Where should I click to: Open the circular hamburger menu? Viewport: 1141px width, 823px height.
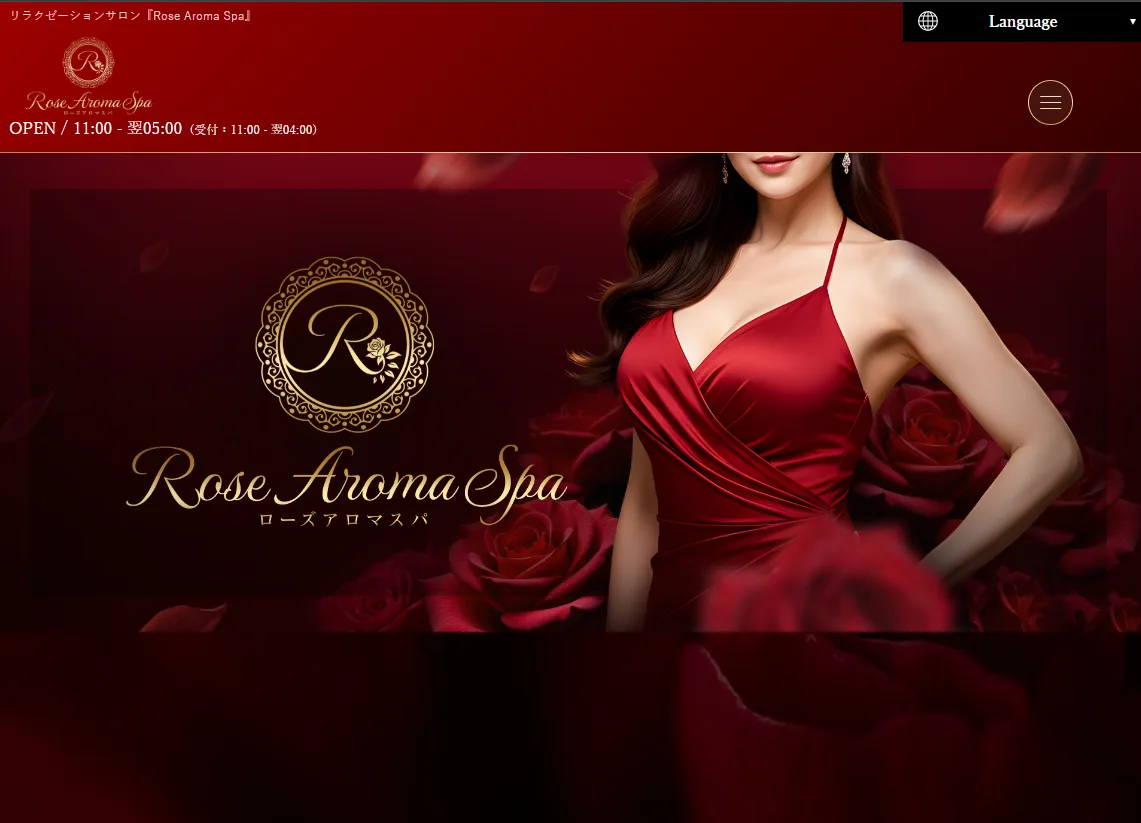pyautogui.click(x=1050, y=103)
